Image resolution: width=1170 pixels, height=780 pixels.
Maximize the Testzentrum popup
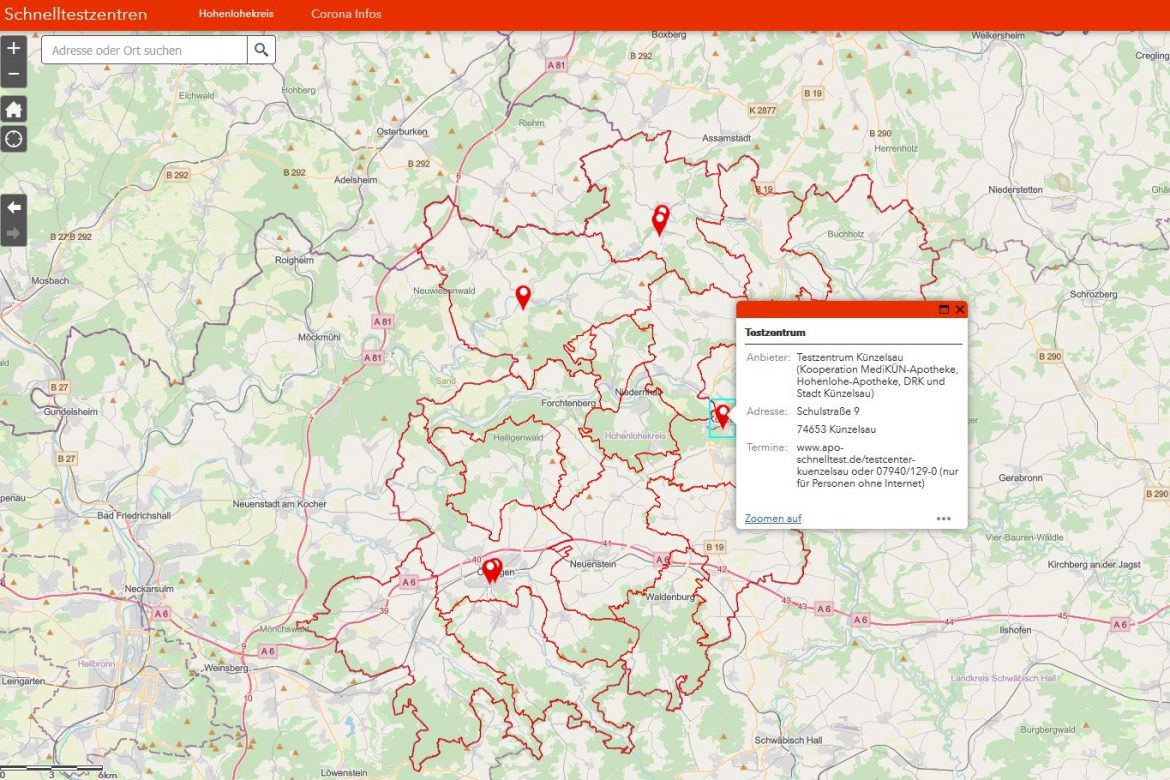(943, 310)
